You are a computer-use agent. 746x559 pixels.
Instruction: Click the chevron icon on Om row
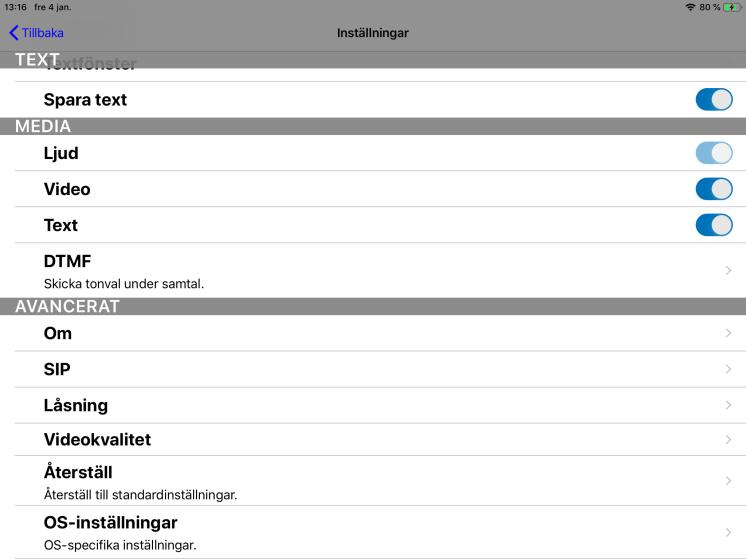coord(728,333)
